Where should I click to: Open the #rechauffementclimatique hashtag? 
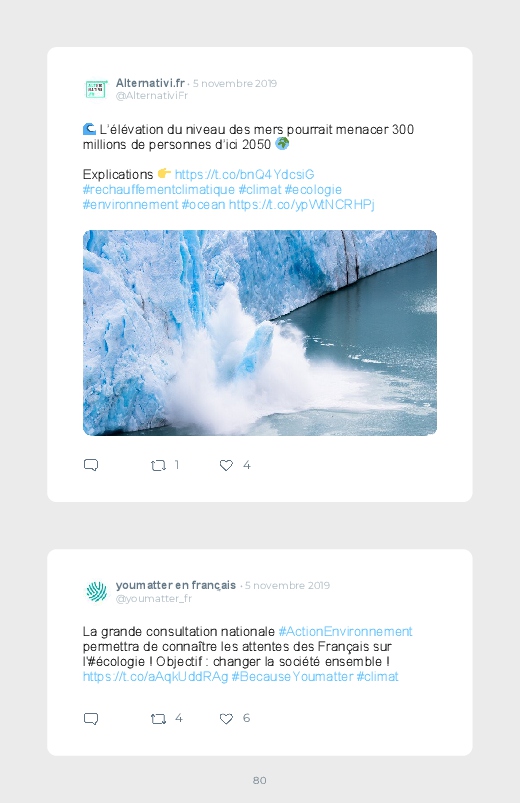coord(159,189)
